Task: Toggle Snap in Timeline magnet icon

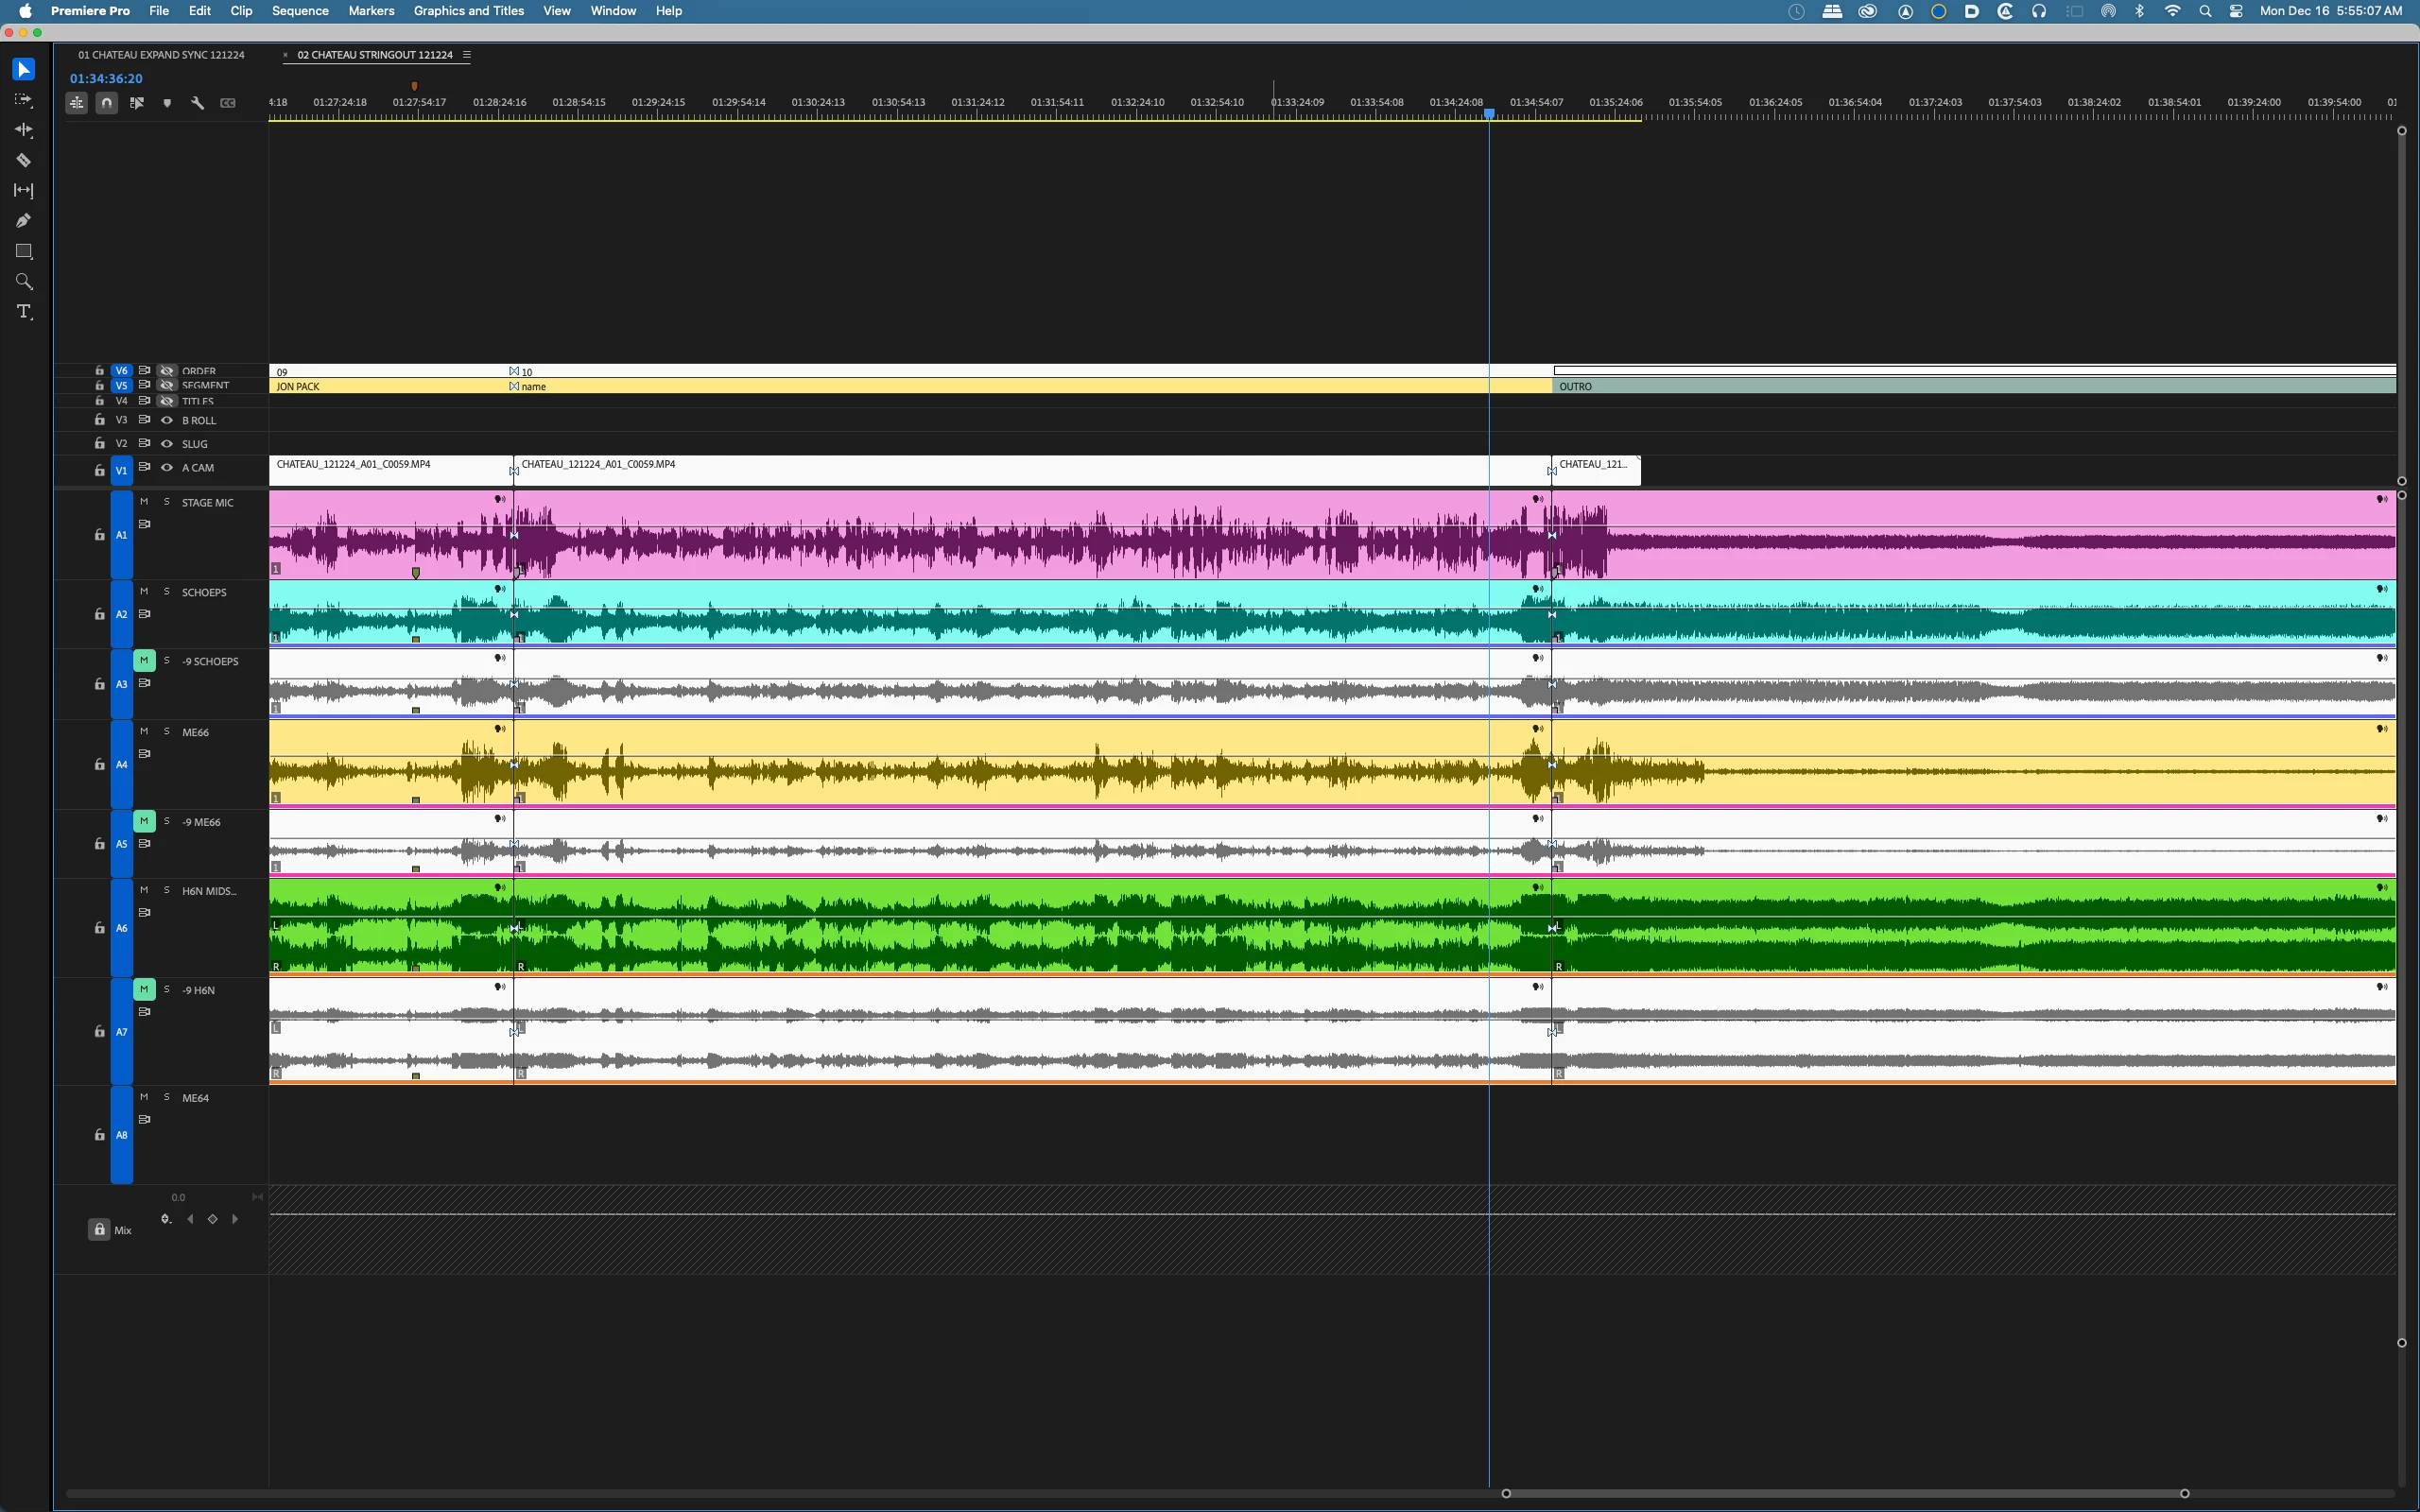Action: [106, 103]
